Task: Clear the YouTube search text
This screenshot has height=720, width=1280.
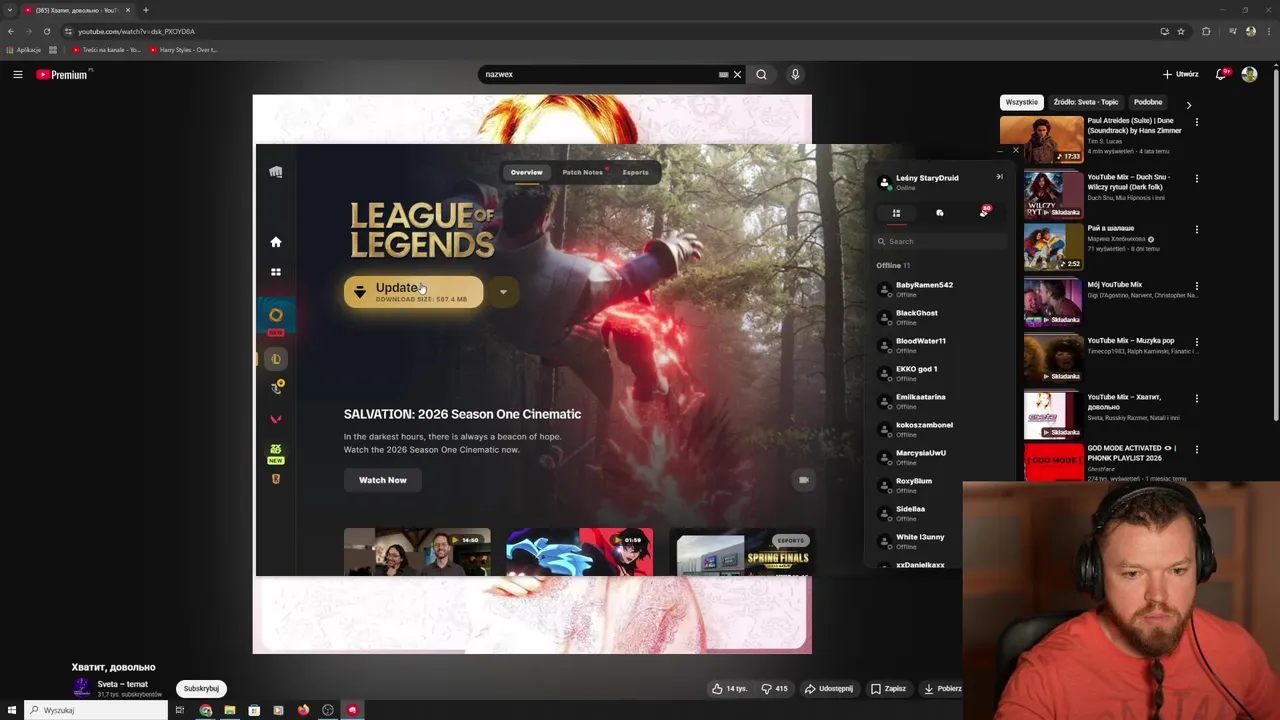Action: 738,74
